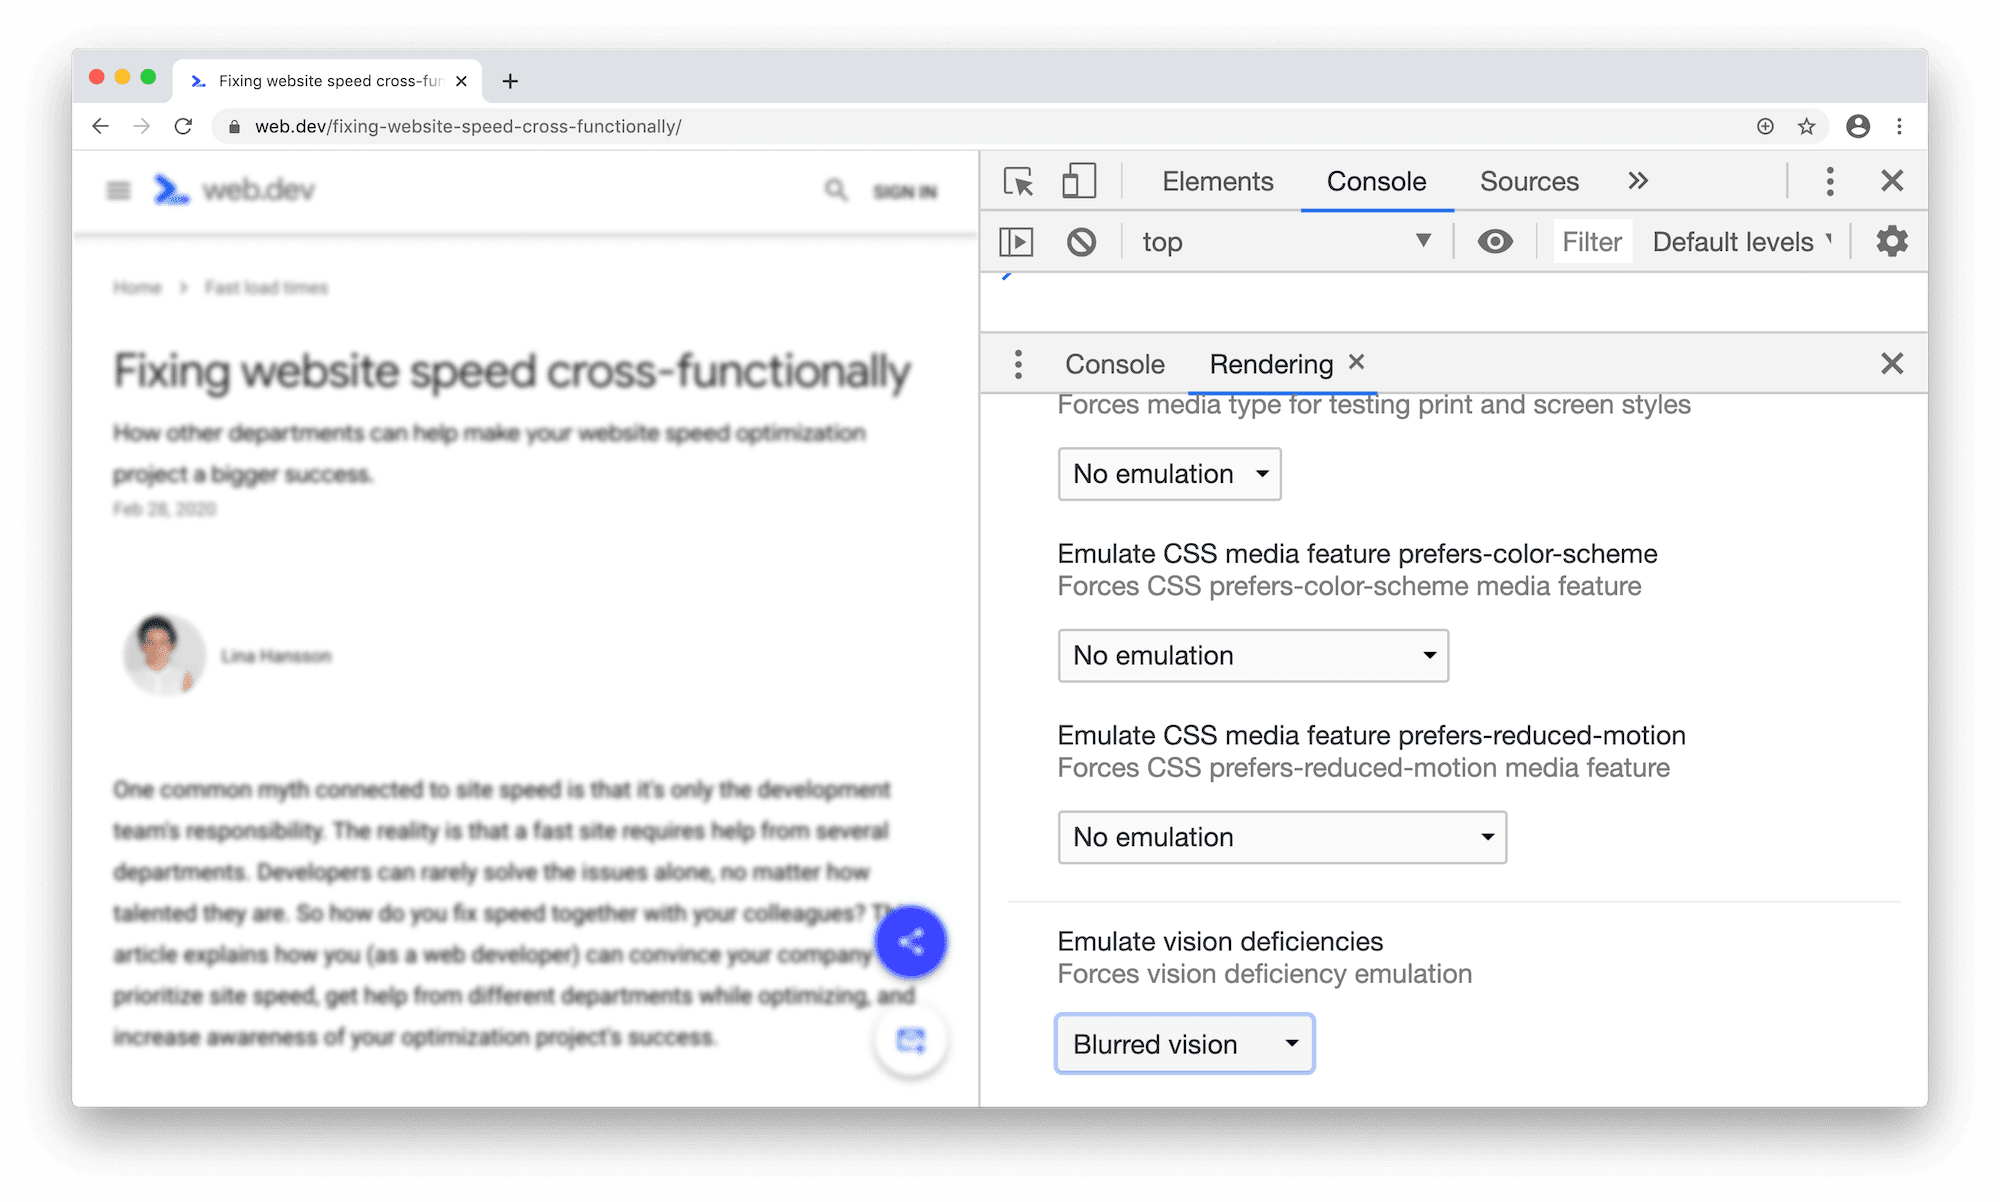
Task: Click the web.dev home breadcrumb link
Action: pos(137,286)
